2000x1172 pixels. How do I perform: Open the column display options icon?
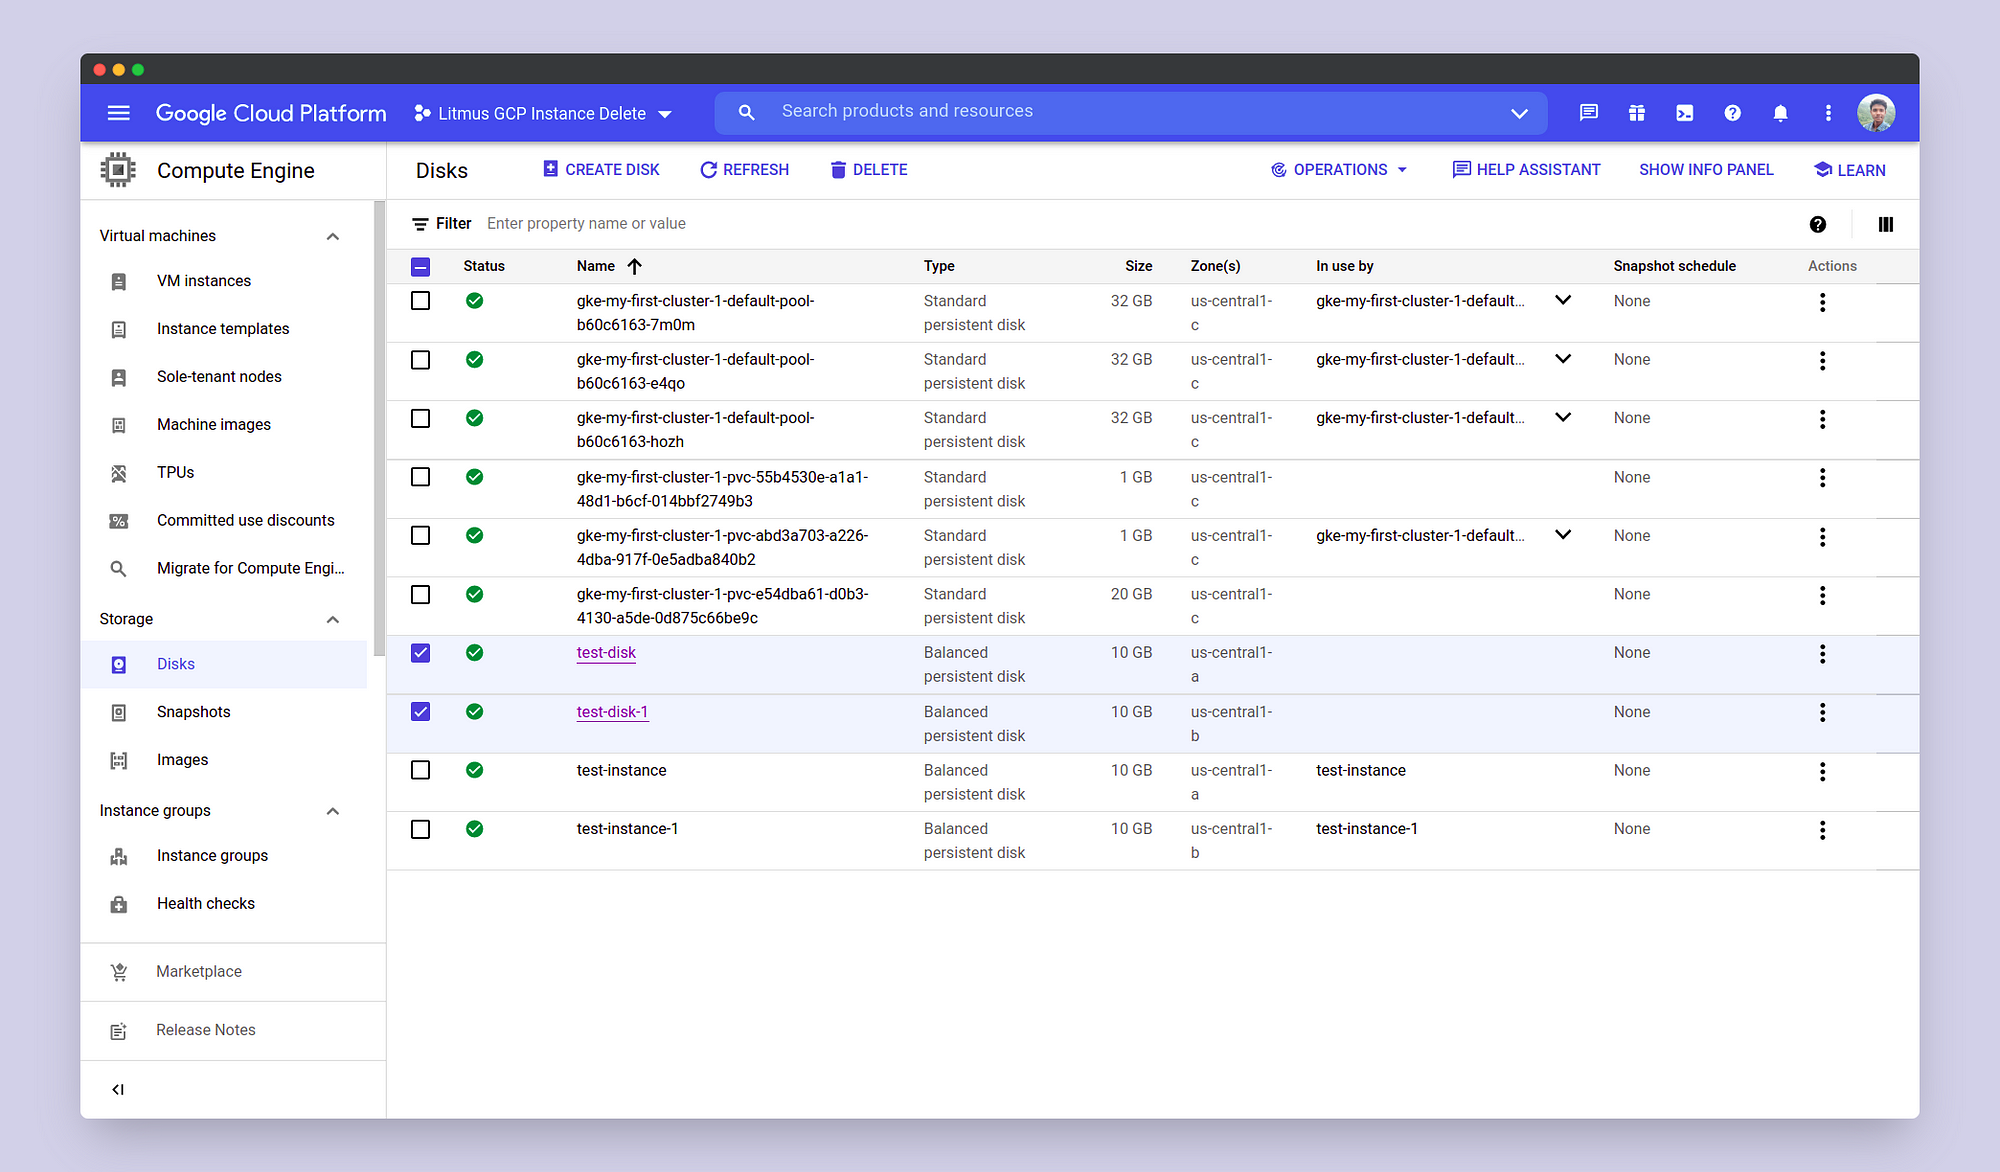(1886, 225)
